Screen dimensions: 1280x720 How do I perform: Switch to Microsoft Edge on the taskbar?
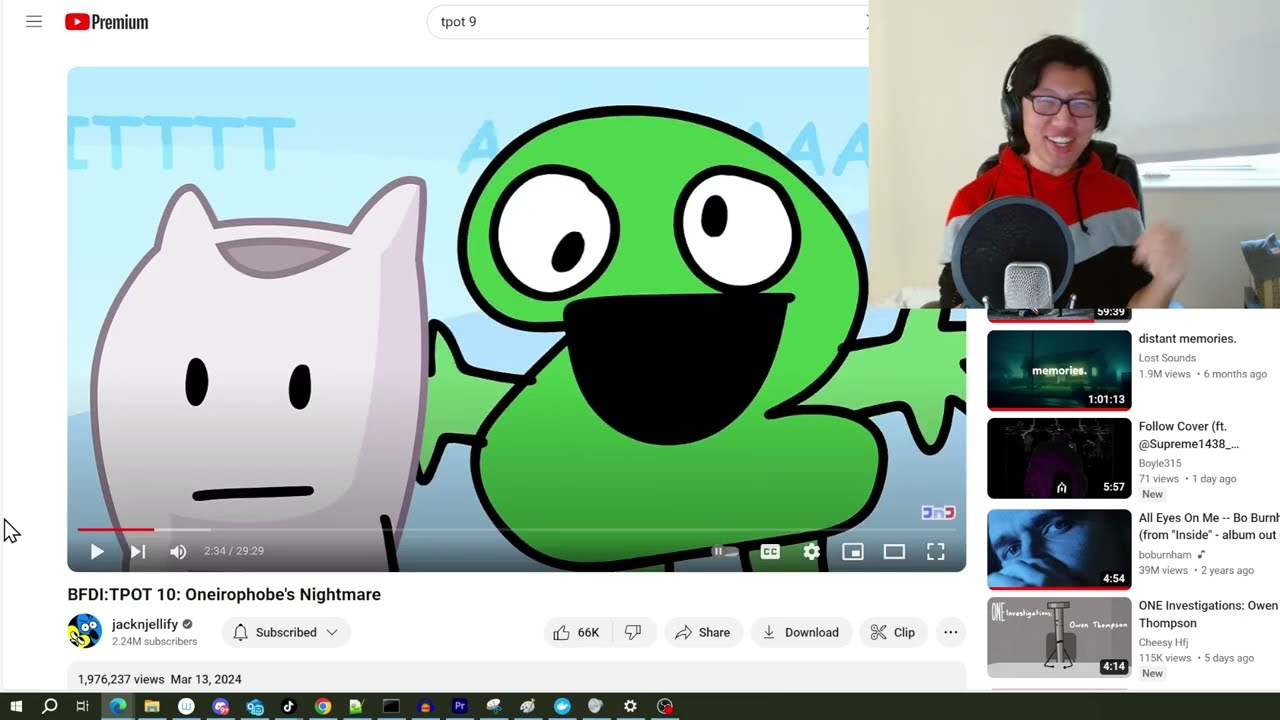tap(118, 706)
